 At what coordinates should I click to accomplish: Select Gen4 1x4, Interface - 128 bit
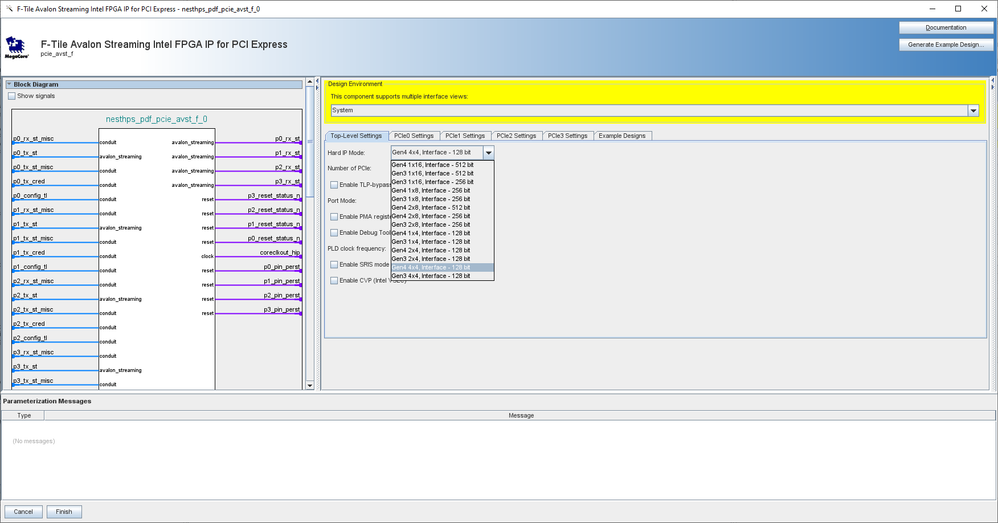442,234
